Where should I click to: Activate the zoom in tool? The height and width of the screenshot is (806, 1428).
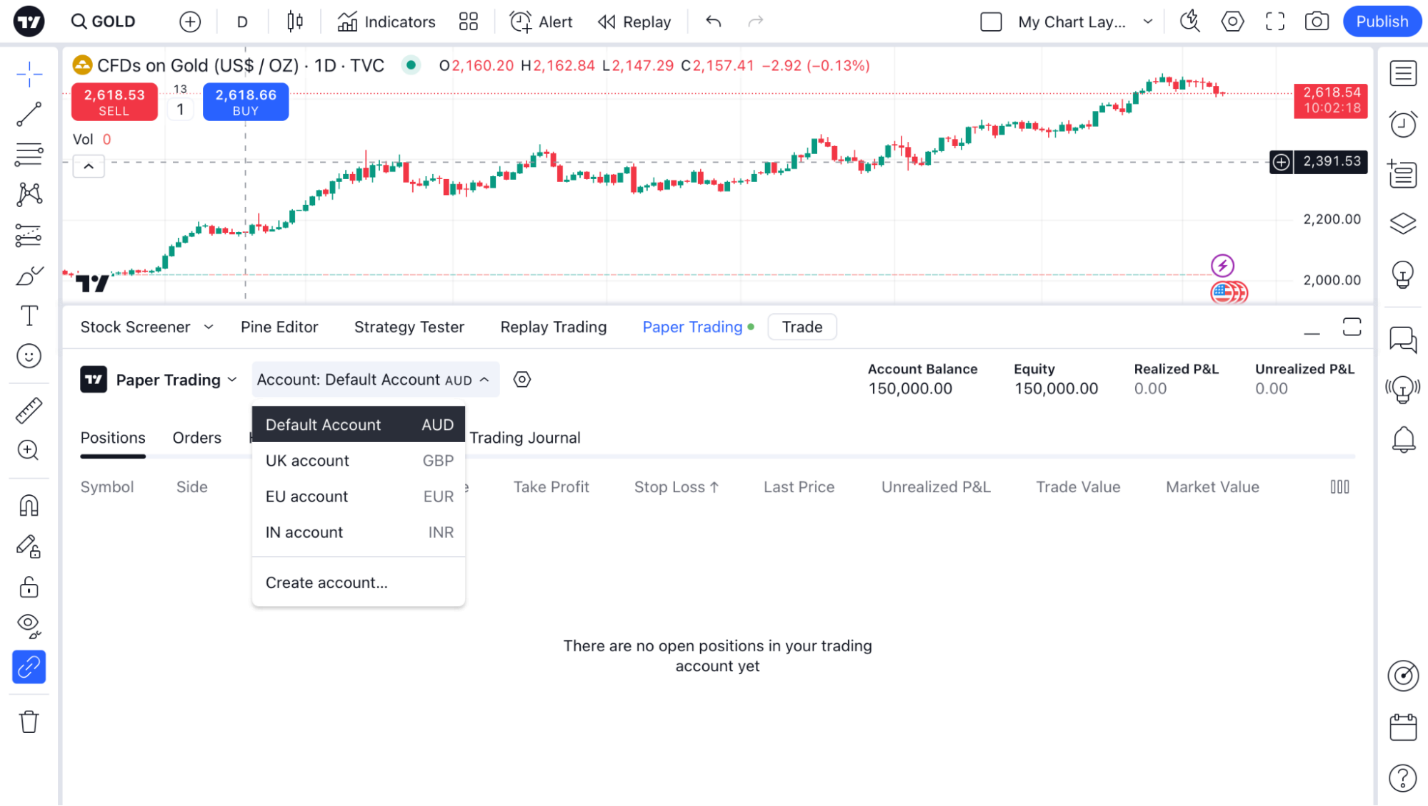[29, 450]
